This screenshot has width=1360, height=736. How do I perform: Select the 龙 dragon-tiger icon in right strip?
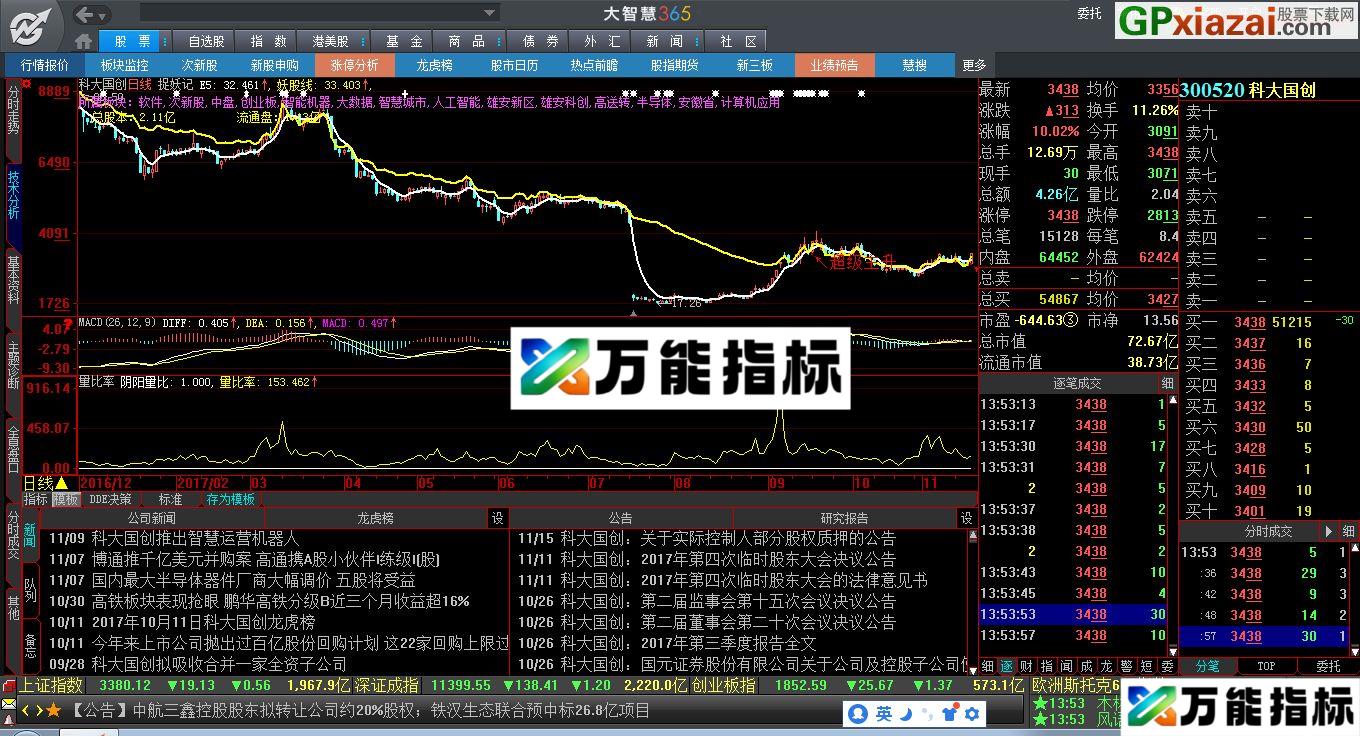click(1108, 665)
